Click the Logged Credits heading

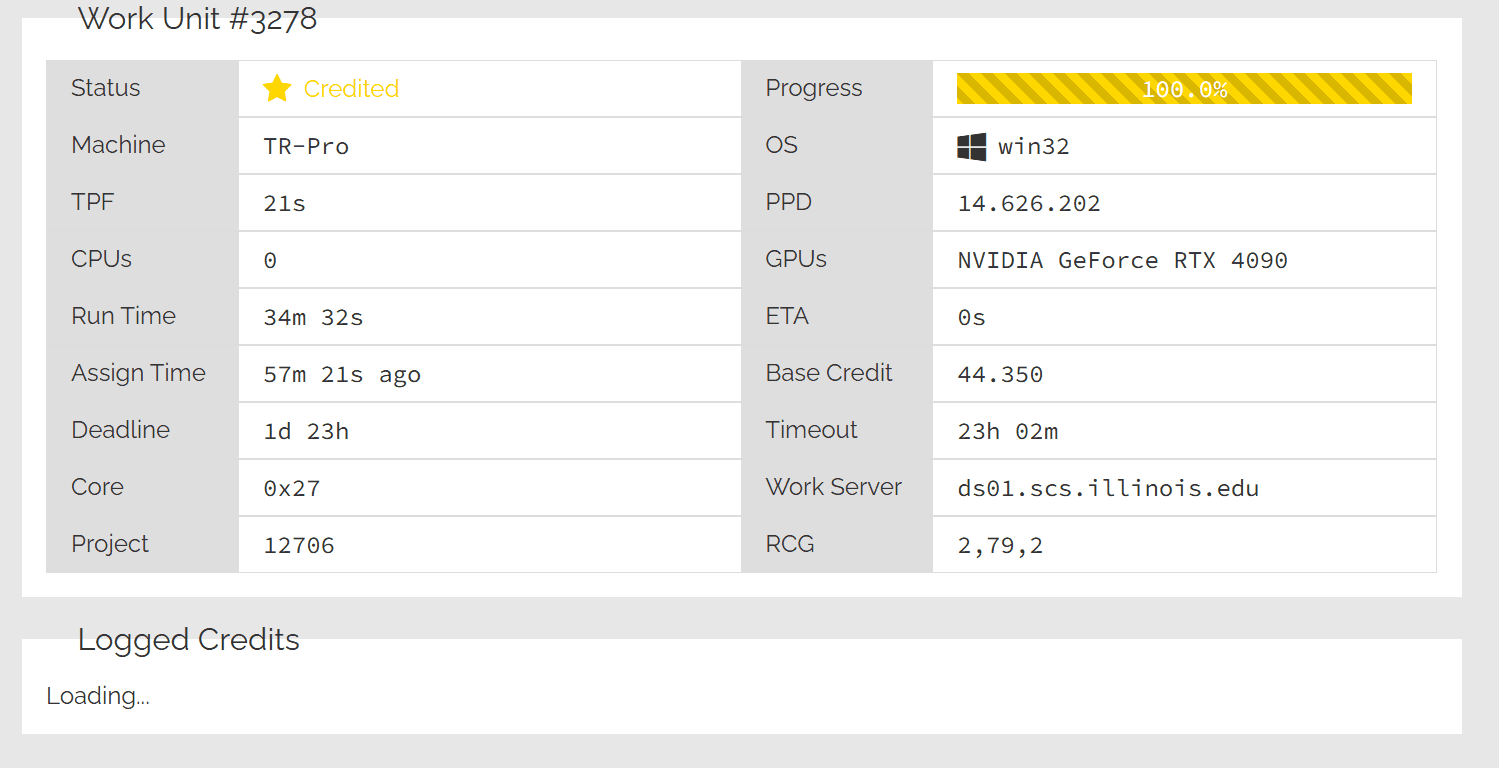pyautogui.click(x=189, y=640)
